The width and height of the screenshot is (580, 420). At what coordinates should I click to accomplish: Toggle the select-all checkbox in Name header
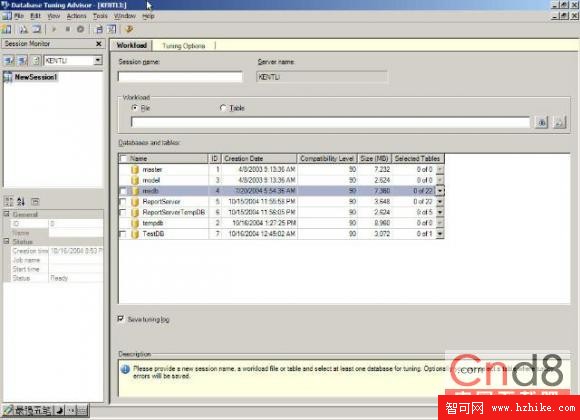(124, 159)
